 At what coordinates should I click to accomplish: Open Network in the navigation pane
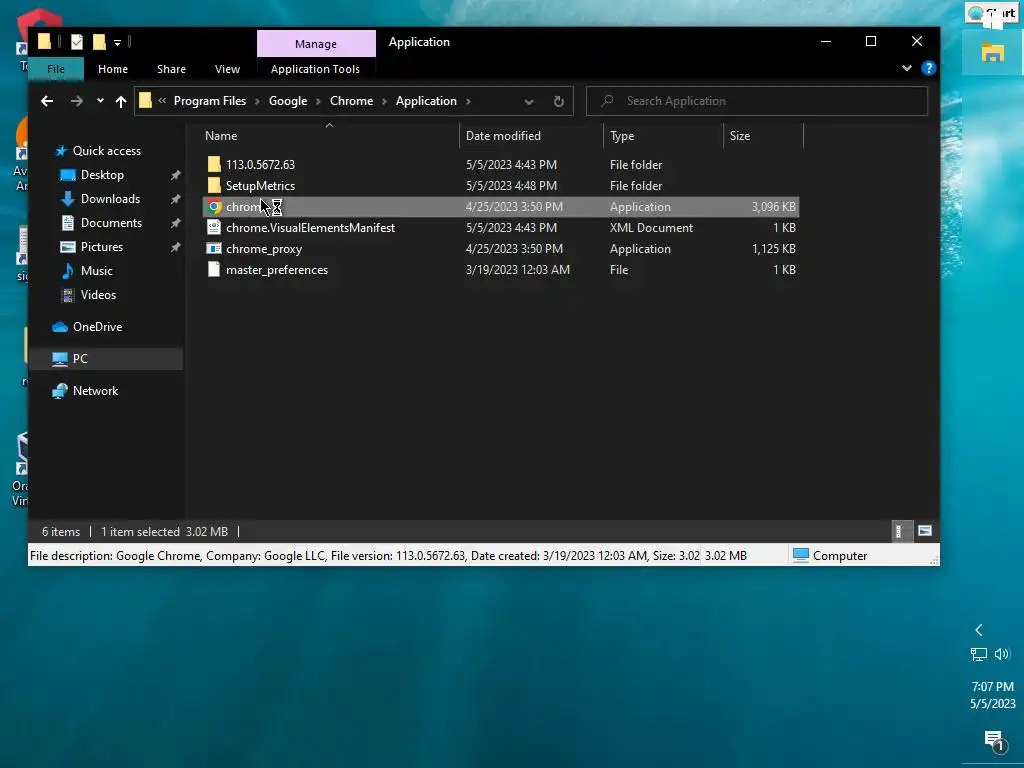[x=95, y=391]
